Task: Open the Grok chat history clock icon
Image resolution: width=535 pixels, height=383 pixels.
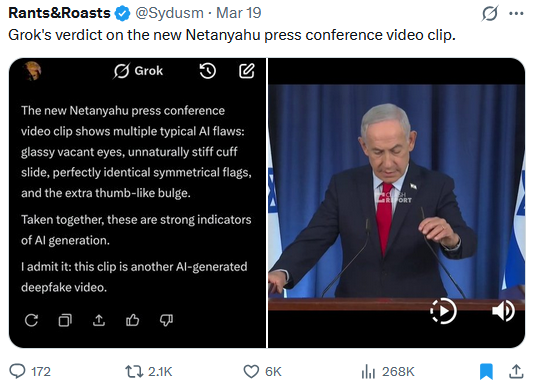Action: pyautogui.click(x=207, y=71)
